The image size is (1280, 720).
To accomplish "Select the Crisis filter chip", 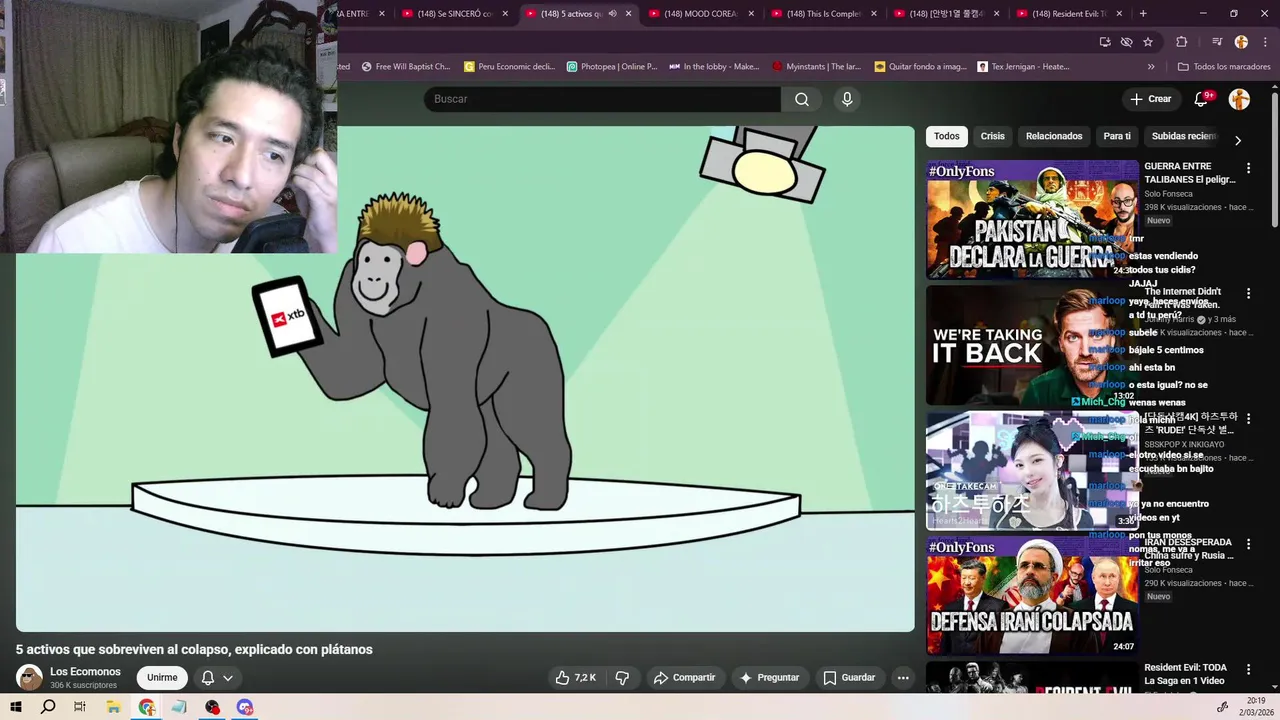I will tap(992, 136).
